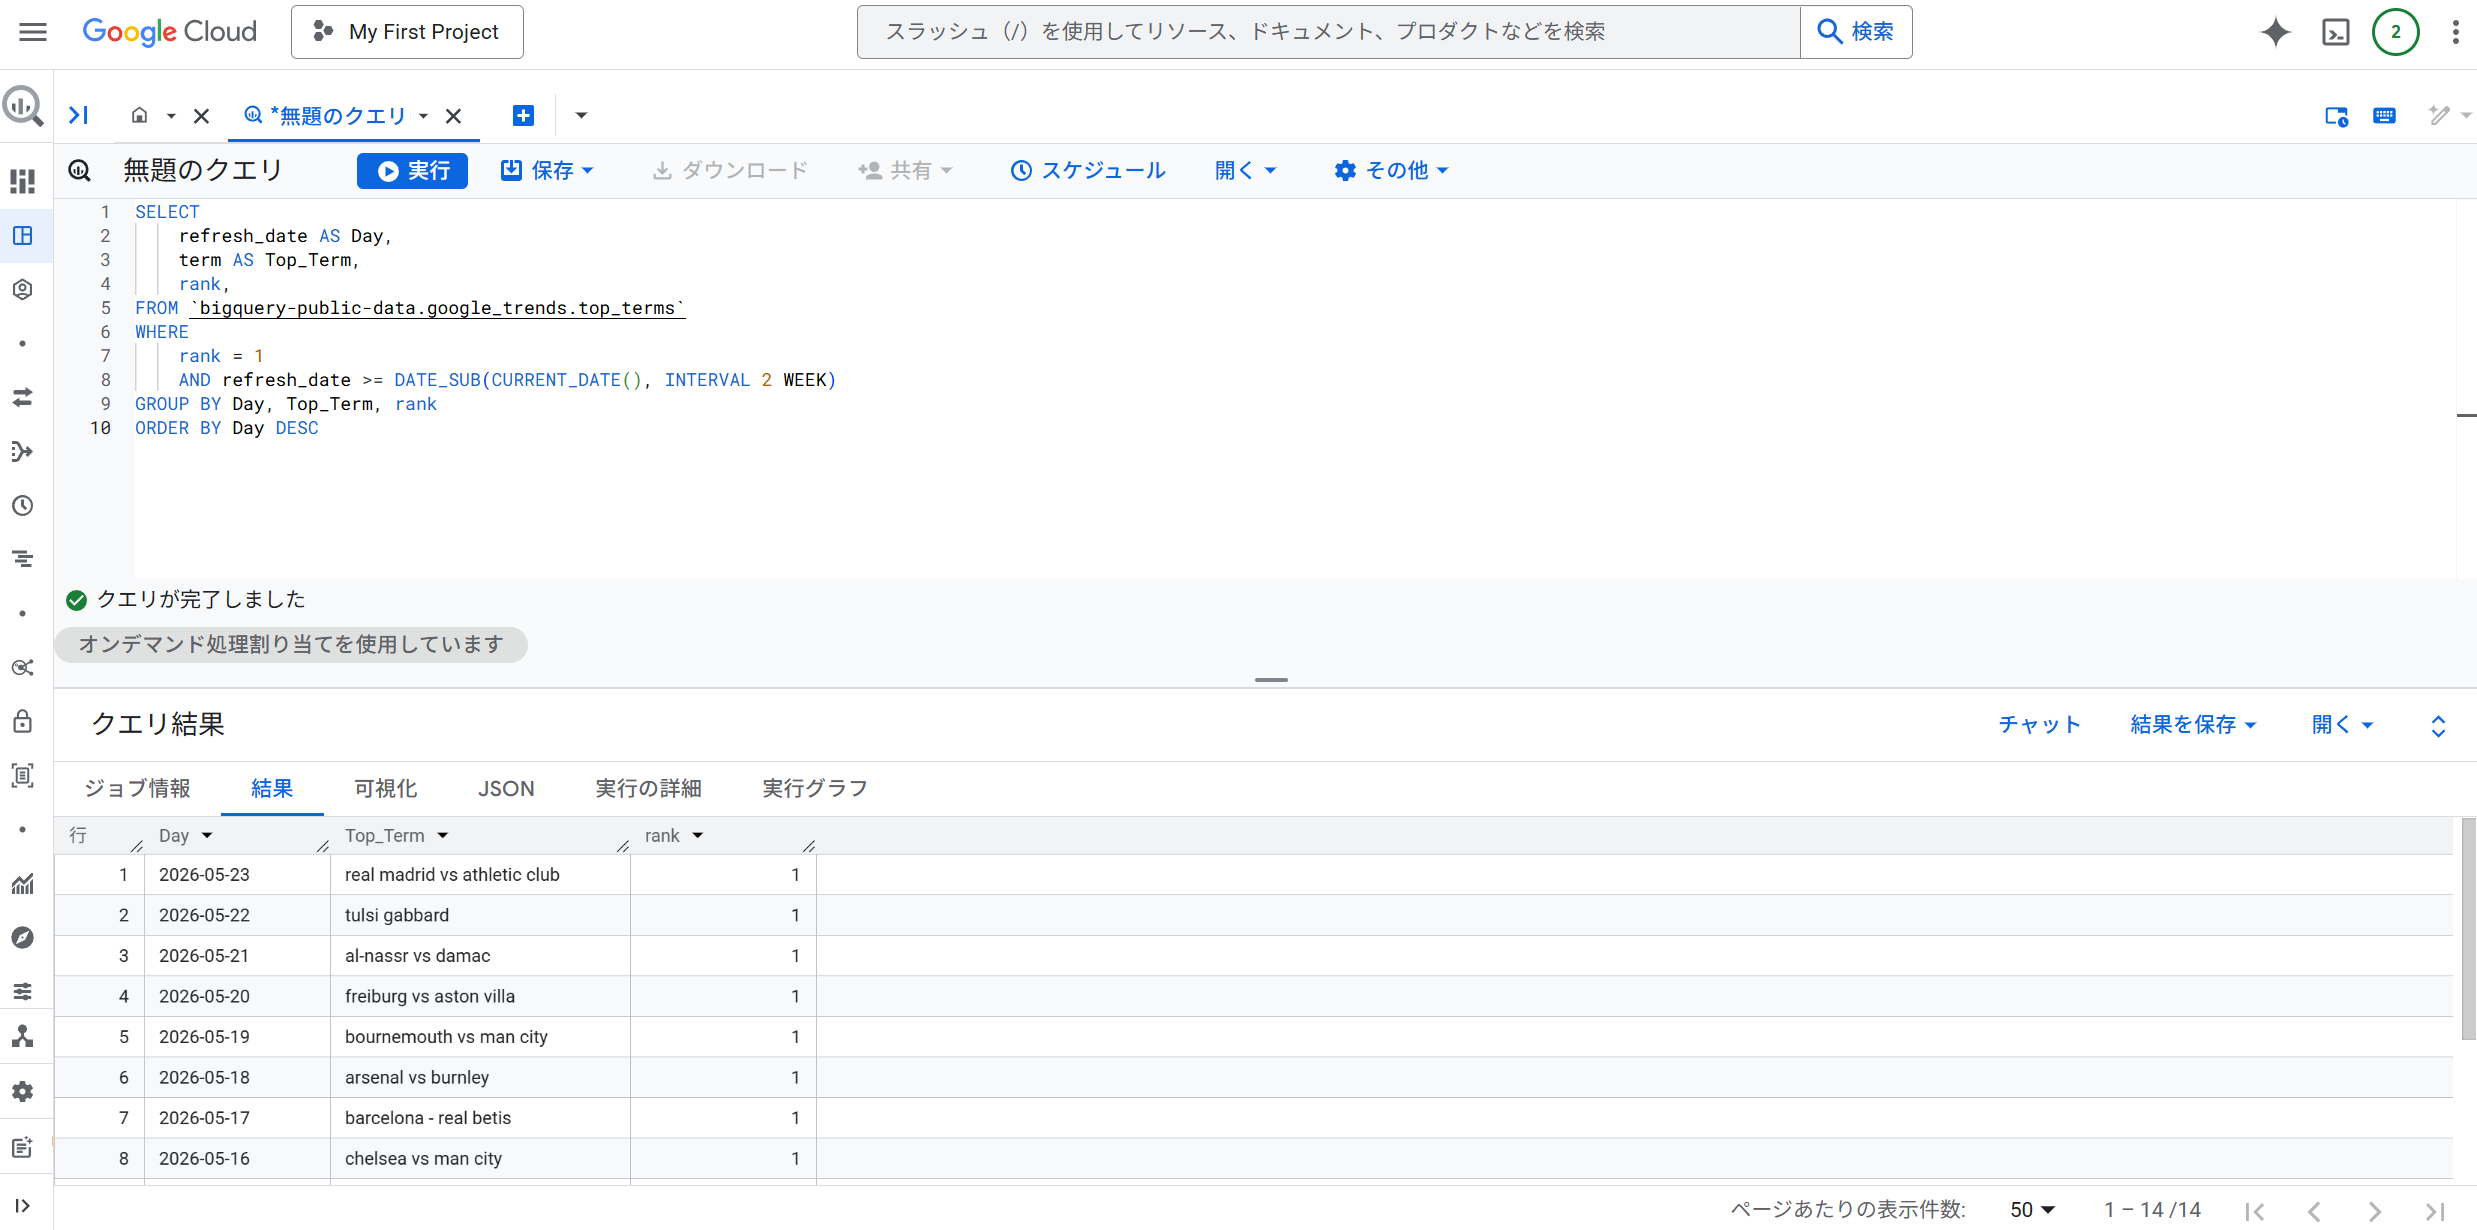The image size is (2477, 1230).
Task: Open the Day column sort menu
Action: (x=207, y=836)
